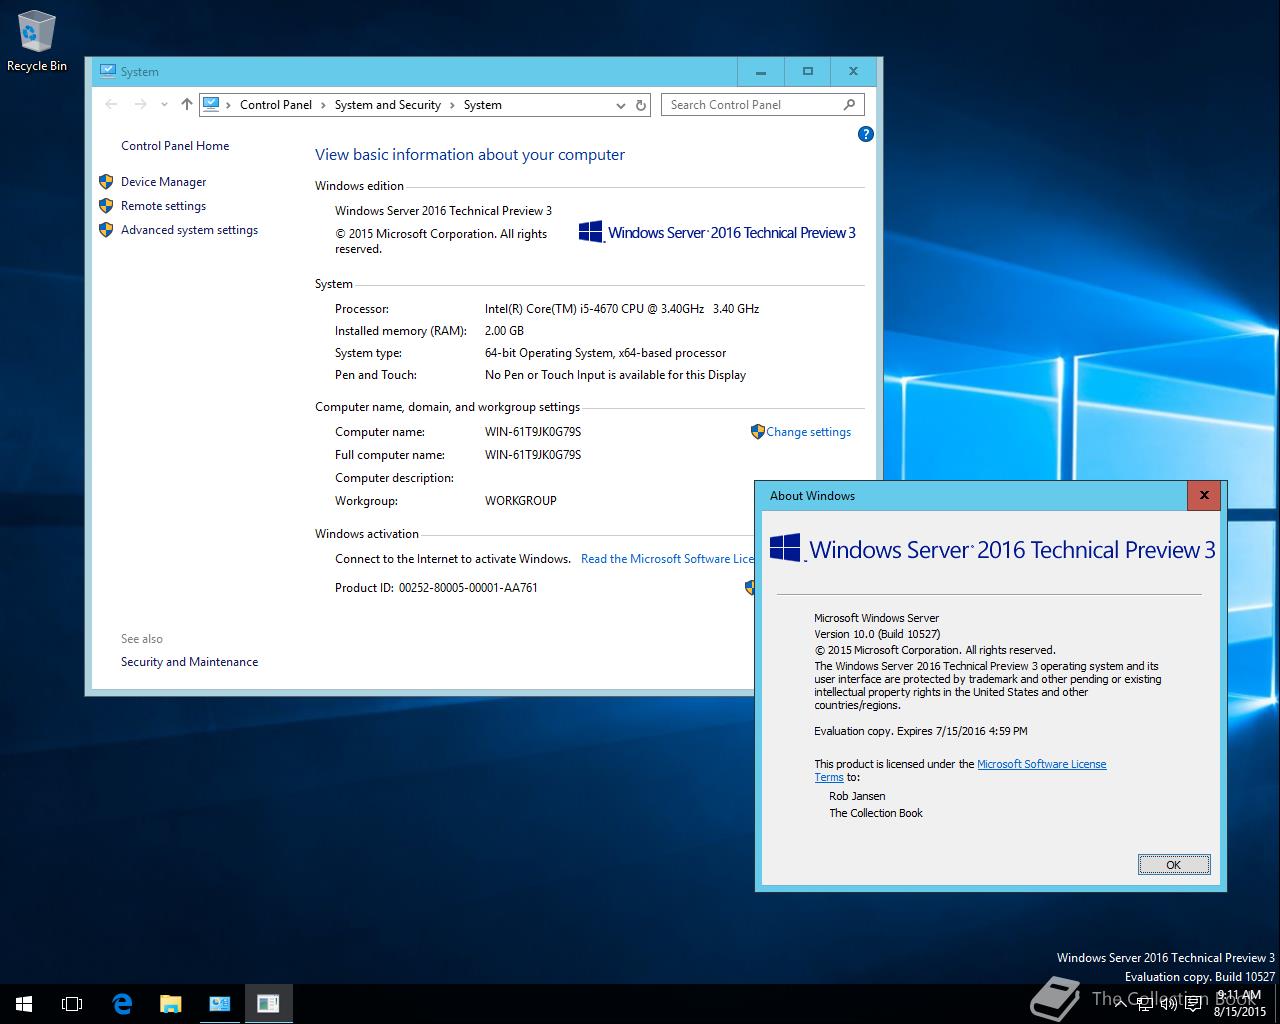Click shield icon beside Advanced system settings

pyautogui.click(x=106, y=230)
